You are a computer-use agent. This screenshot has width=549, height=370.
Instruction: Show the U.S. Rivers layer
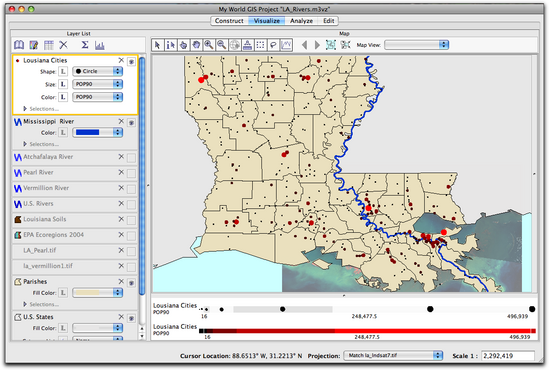[x=131, y=204]
